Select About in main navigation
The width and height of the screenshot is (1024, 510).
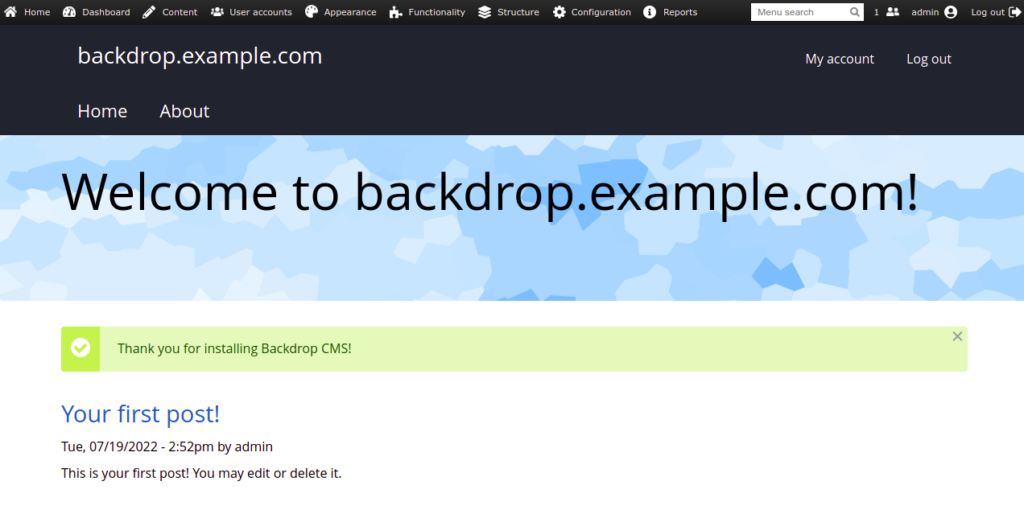coord(185,111)
